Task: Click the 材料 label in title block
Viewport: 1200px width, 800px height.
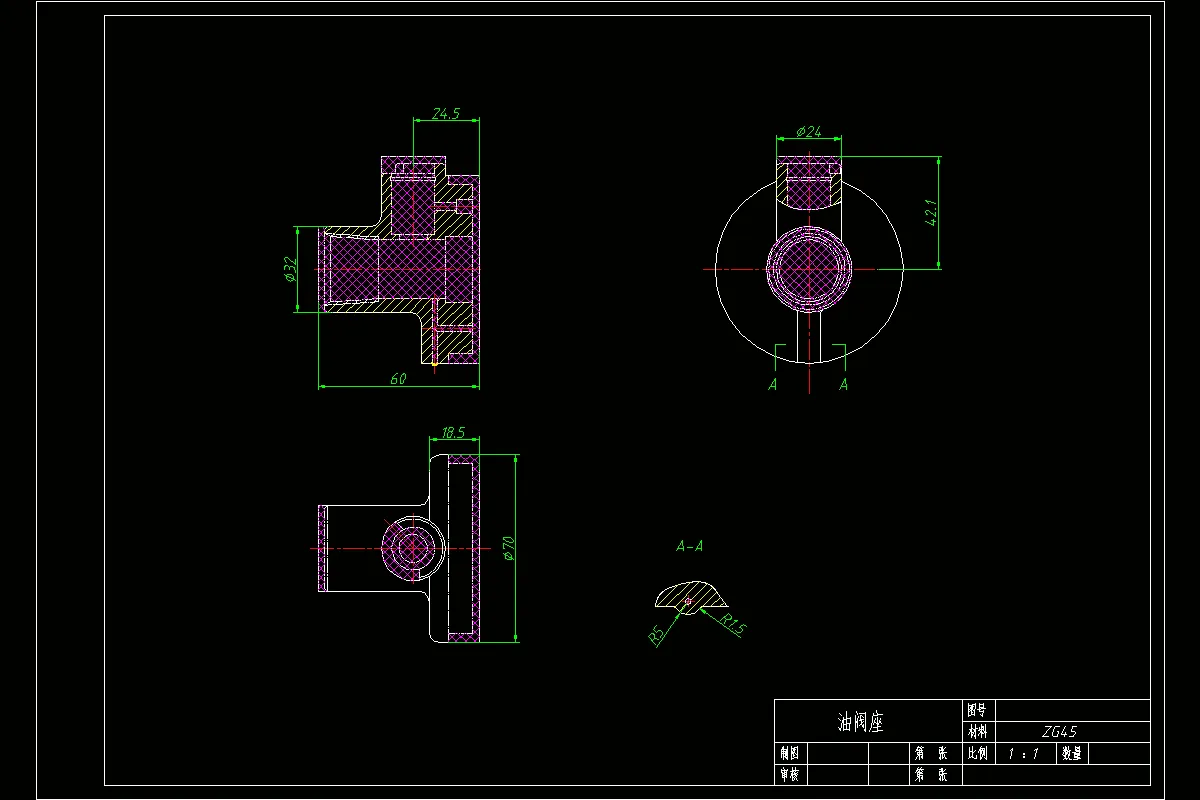Action: (977, 732)
